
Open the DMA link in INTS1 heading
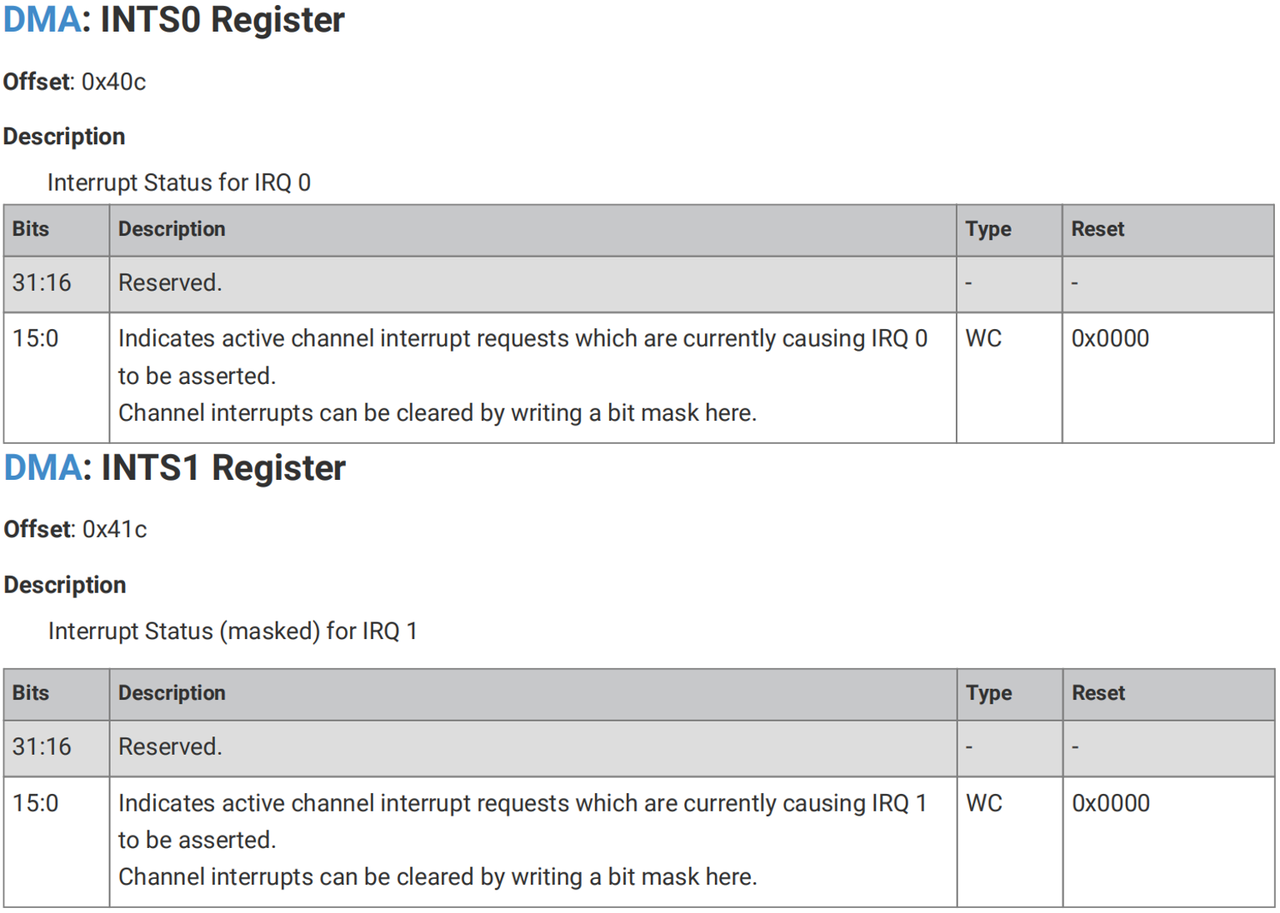coord(41,468)
